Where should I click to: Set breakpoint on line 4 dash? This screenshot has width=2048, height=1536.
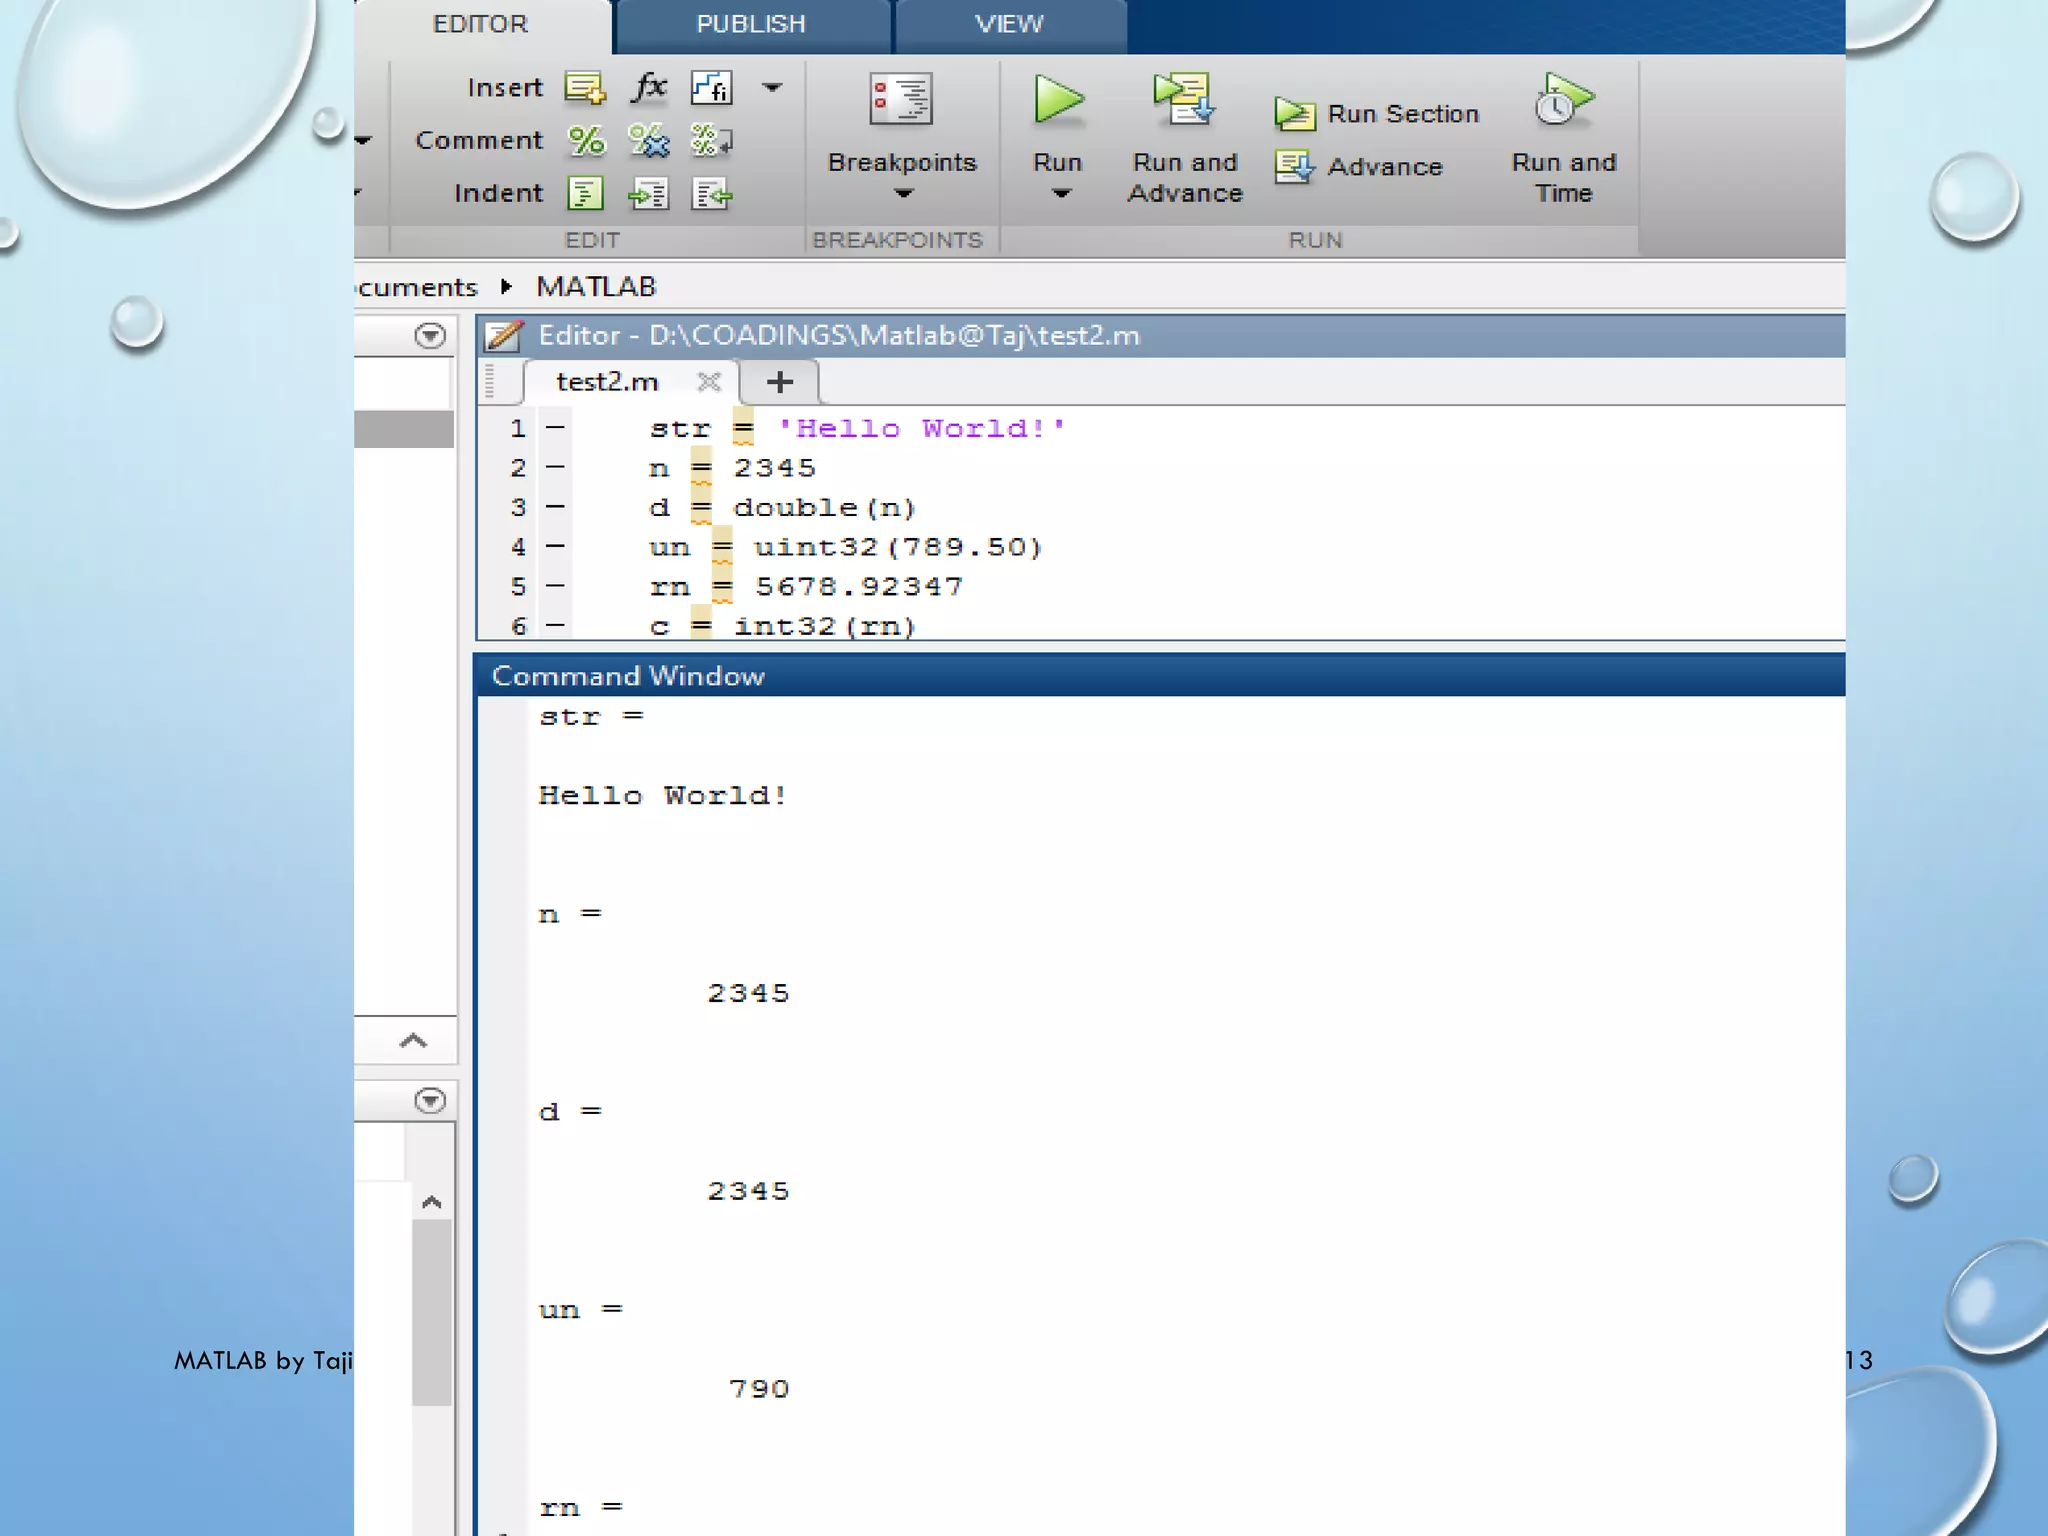tap(556, 547)
